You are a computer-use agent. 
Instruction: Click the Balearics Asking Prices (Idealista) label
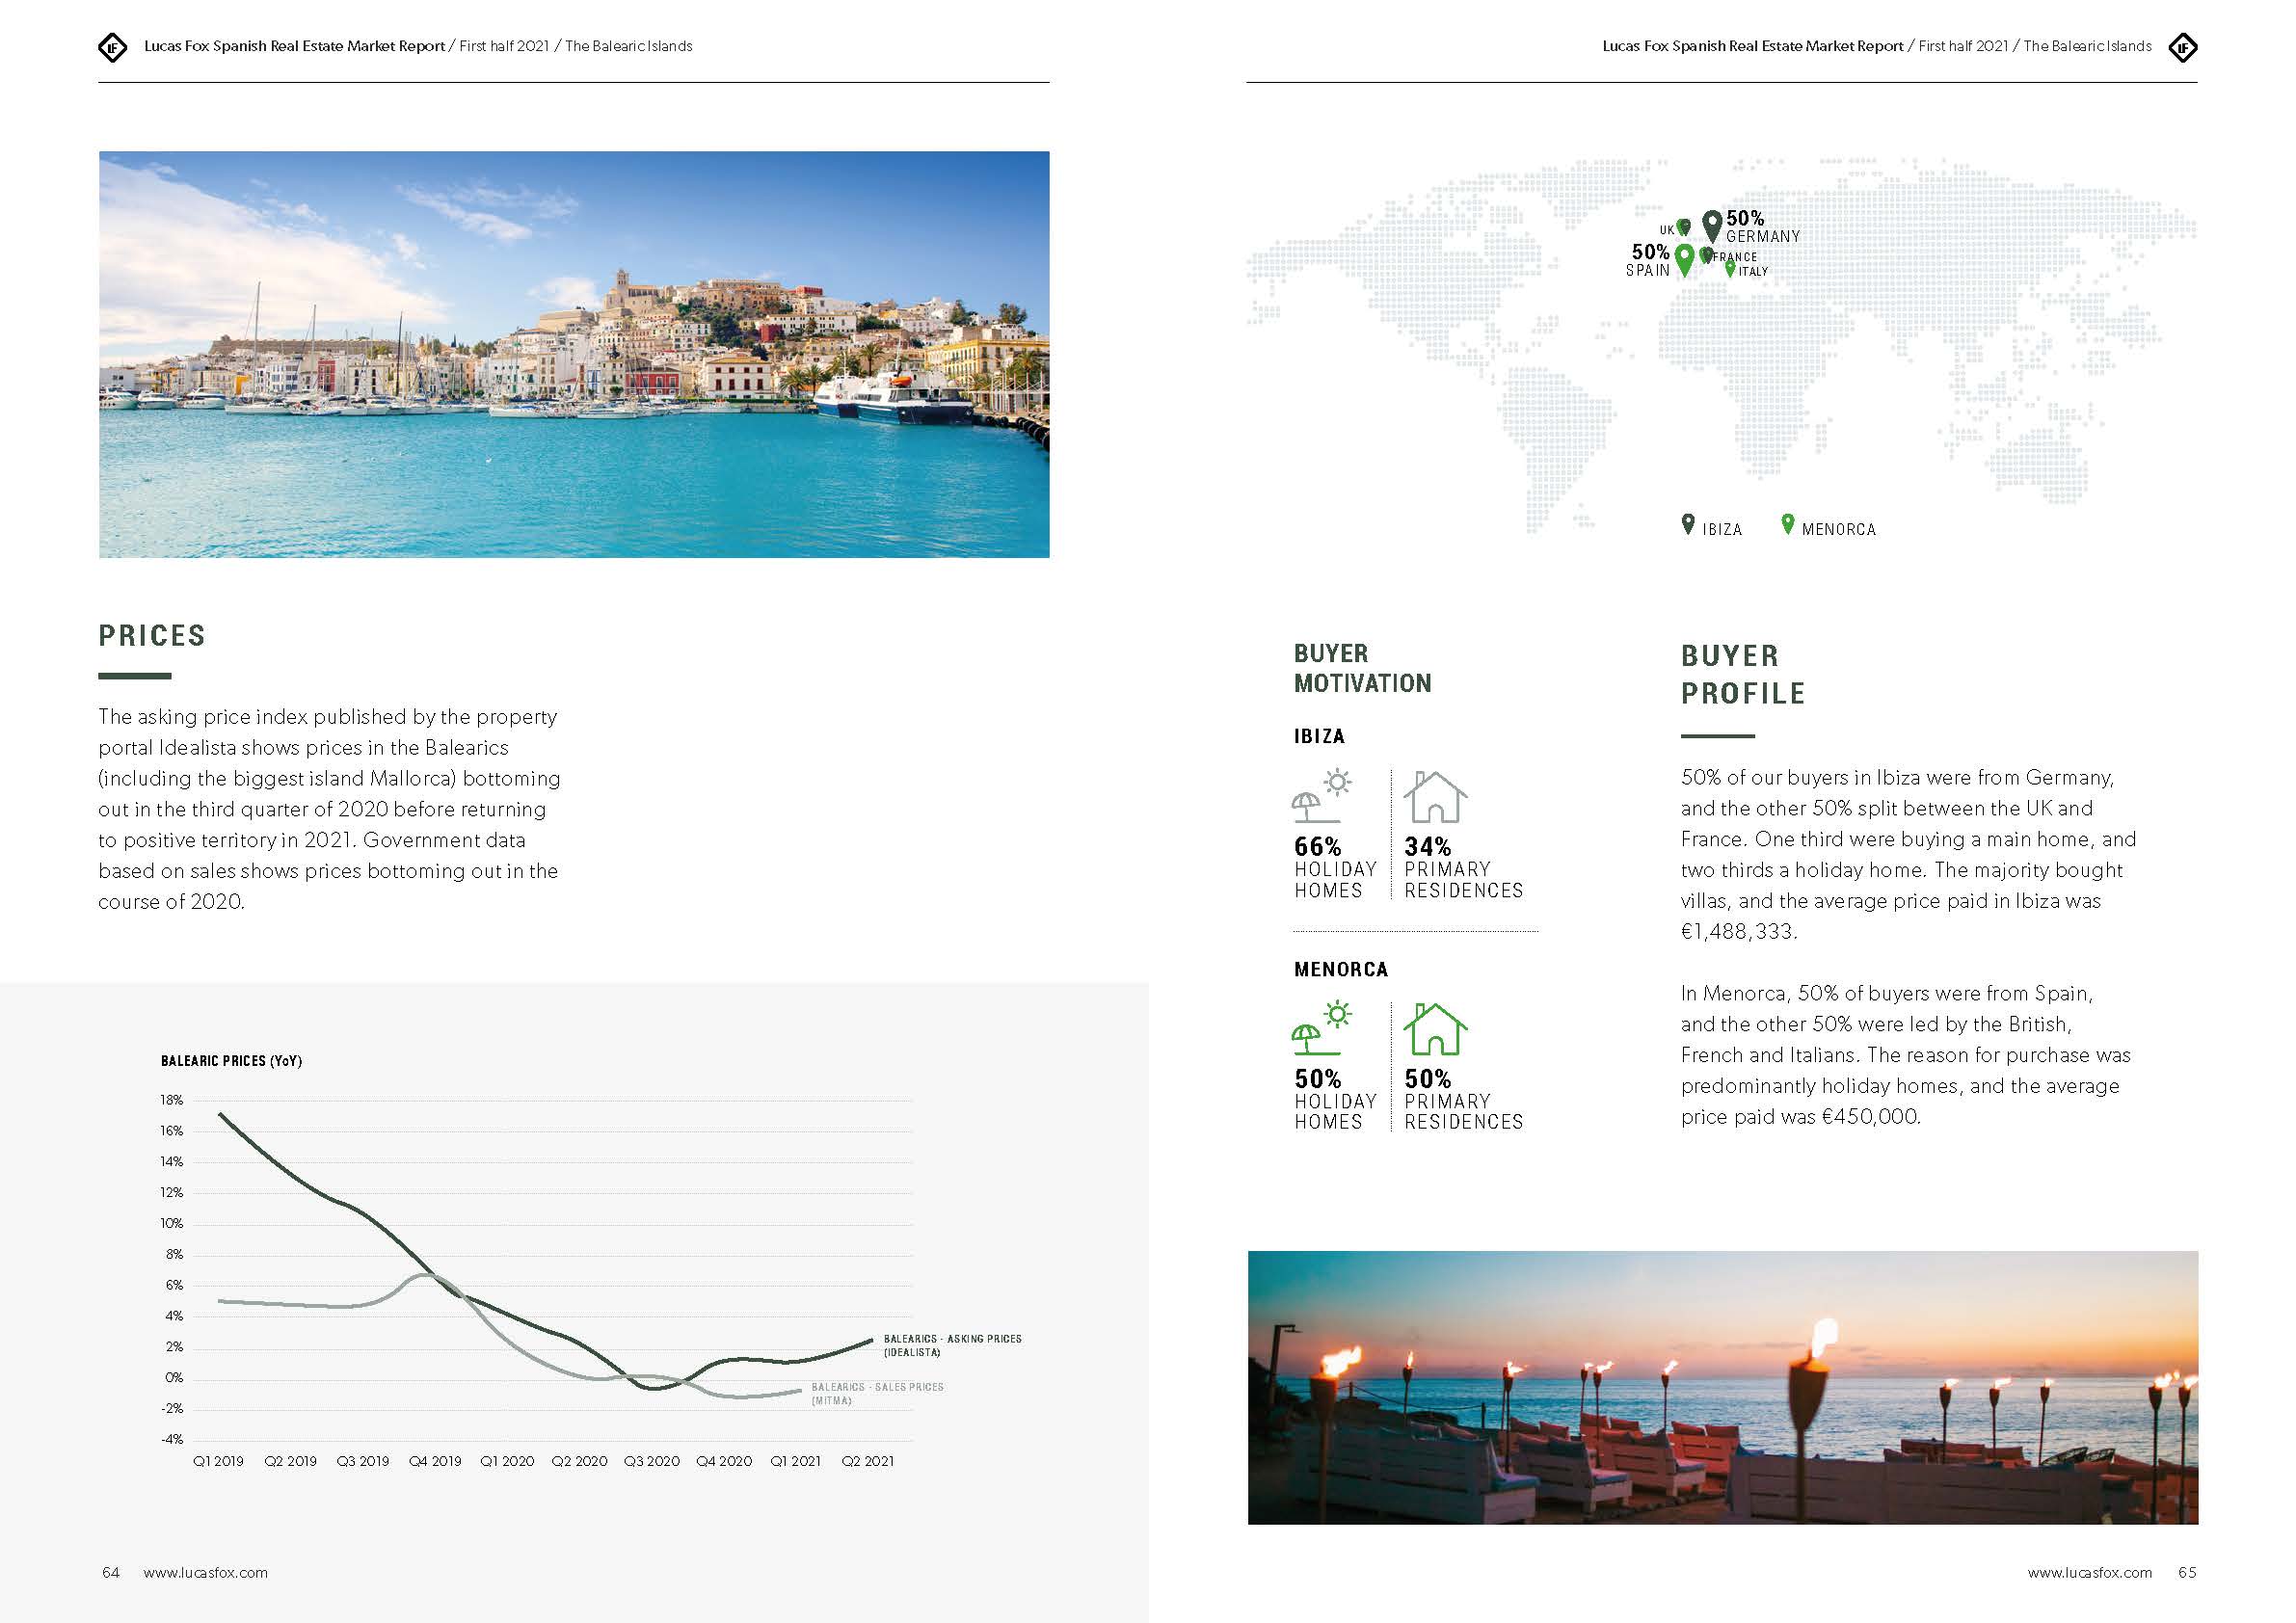pos(953,1345)
